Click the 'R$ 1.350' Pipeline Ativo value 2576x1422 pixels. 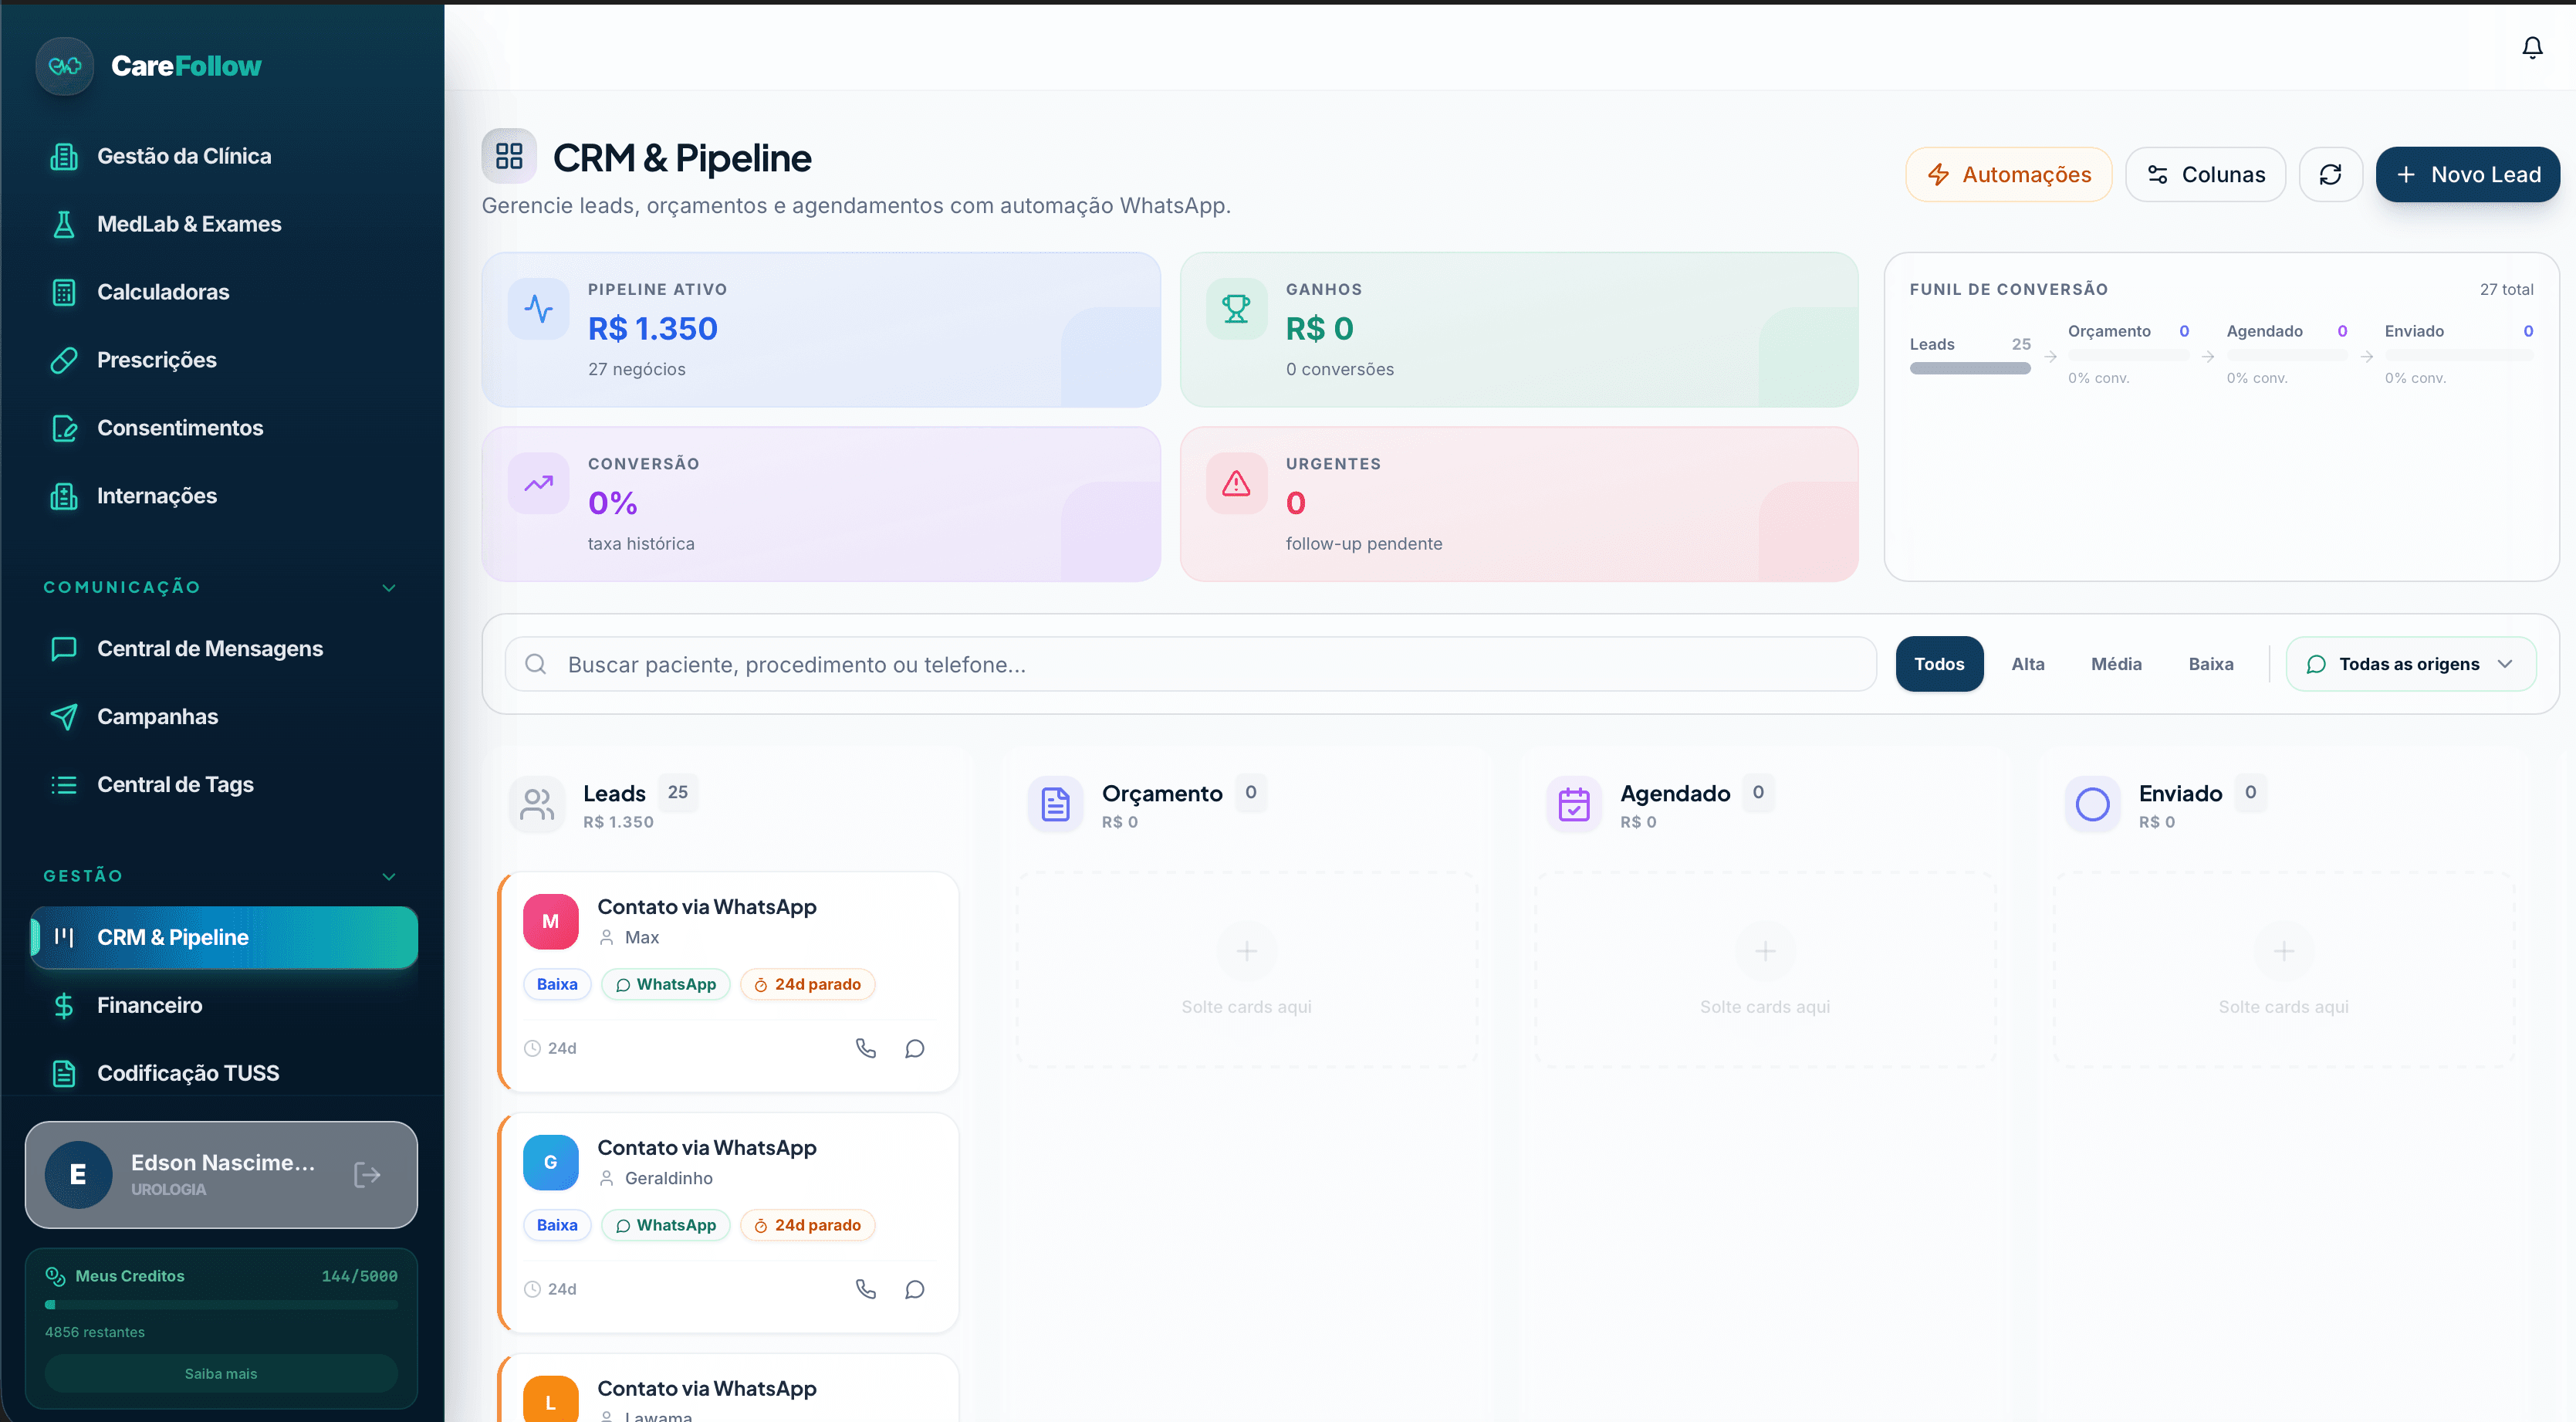(x=653, y=328)
